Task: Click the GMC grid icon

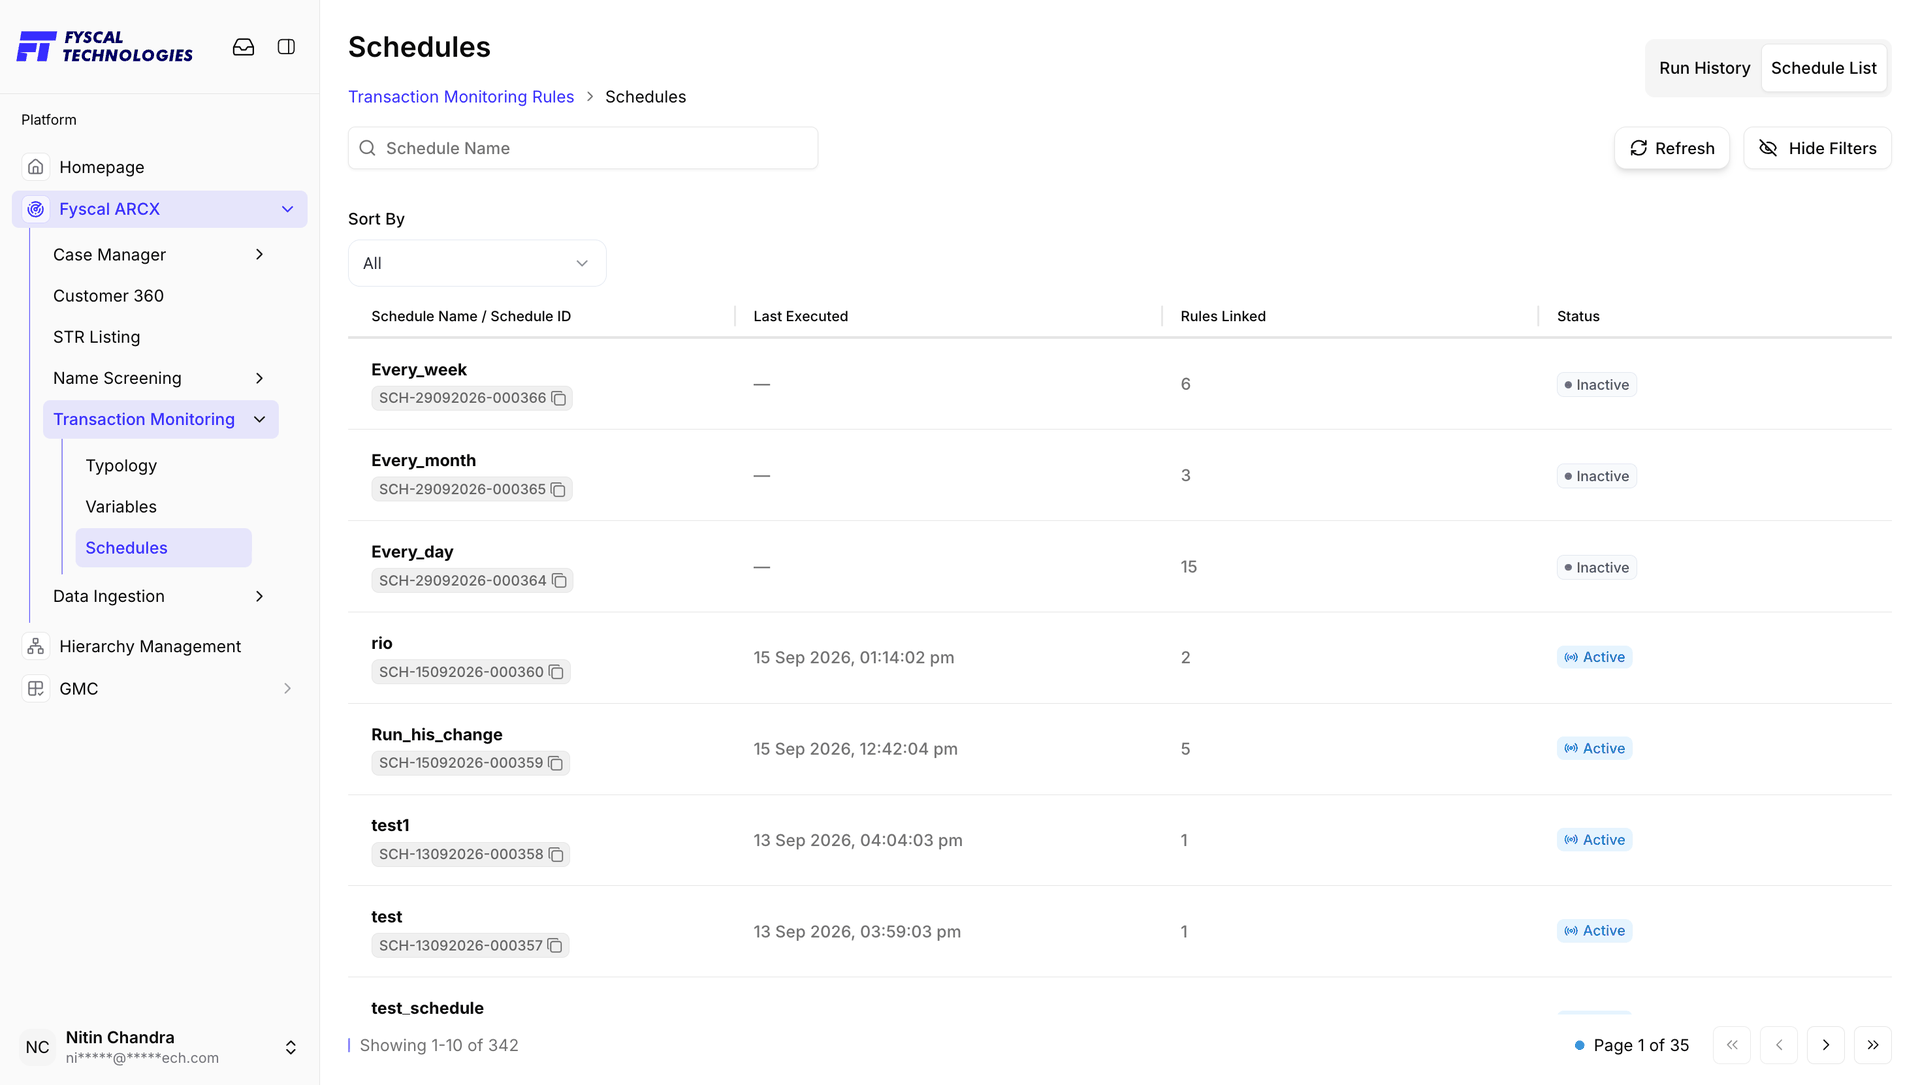Action: pos(36,688)
